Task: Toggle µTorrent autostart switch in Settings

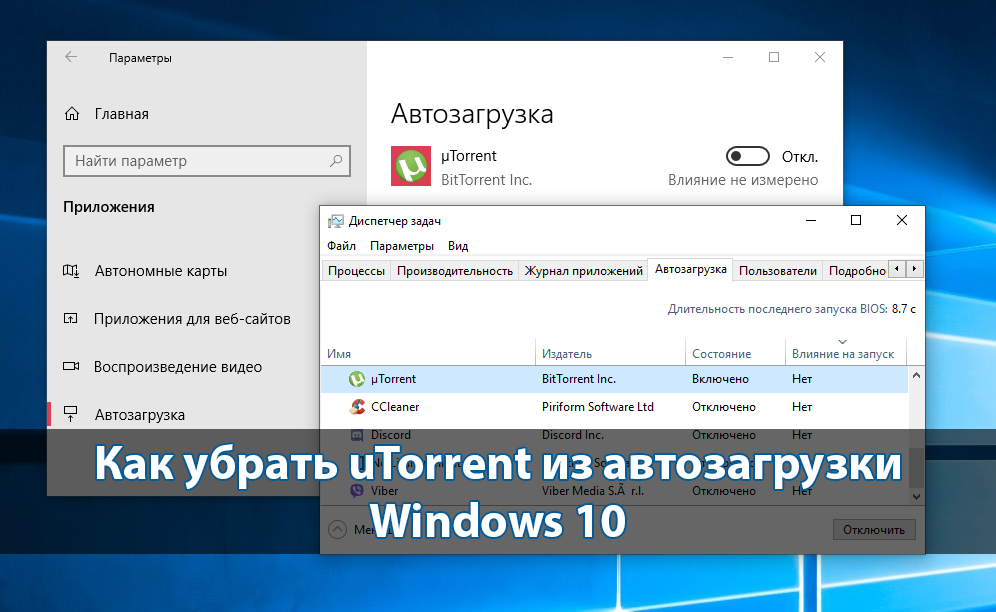Action: pyautogui.click(x=748, y=156)
